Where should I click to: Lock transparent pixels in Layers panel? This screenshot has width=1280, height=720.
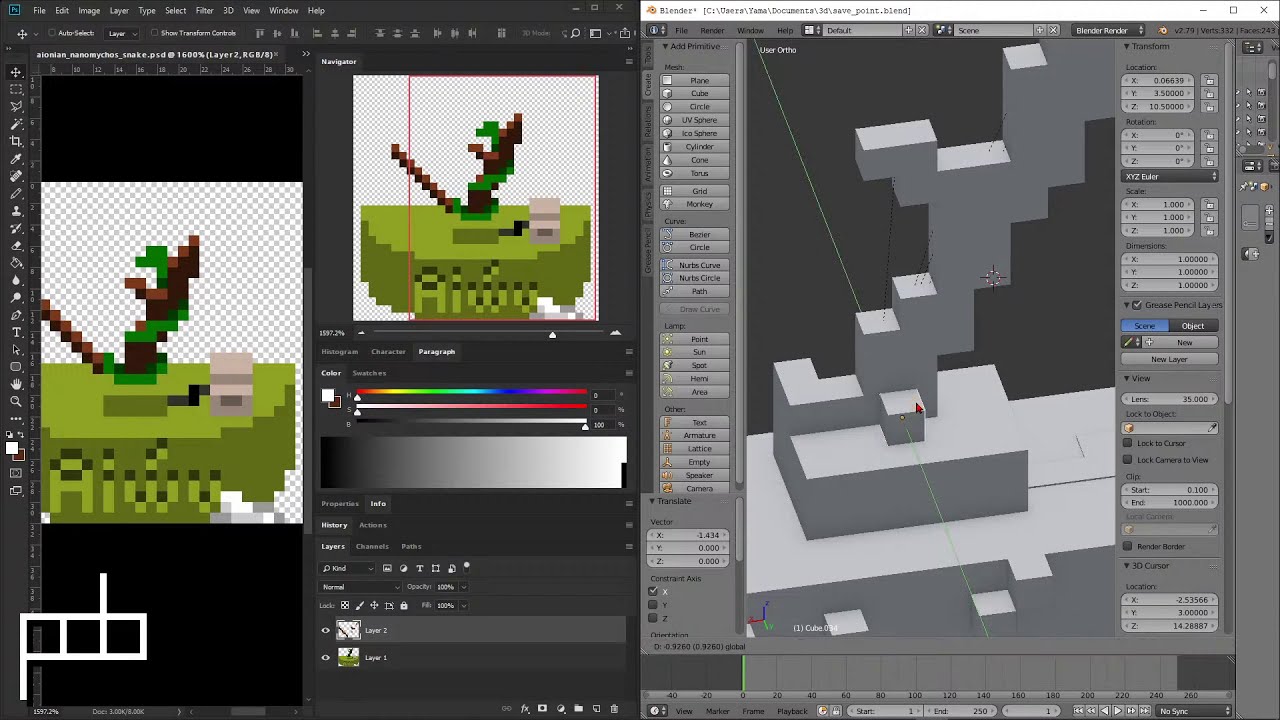click(x=345, y=605)
